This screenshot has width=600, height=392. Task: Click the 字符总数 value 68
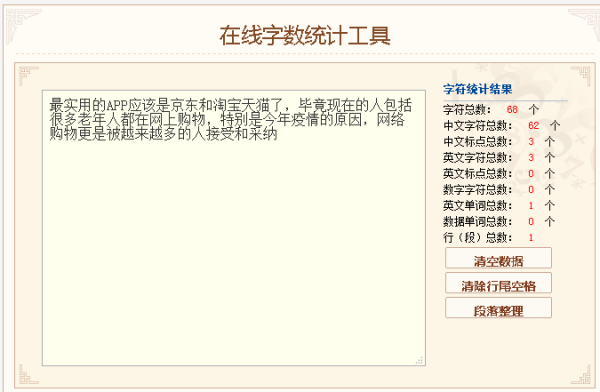coord(512,110)
